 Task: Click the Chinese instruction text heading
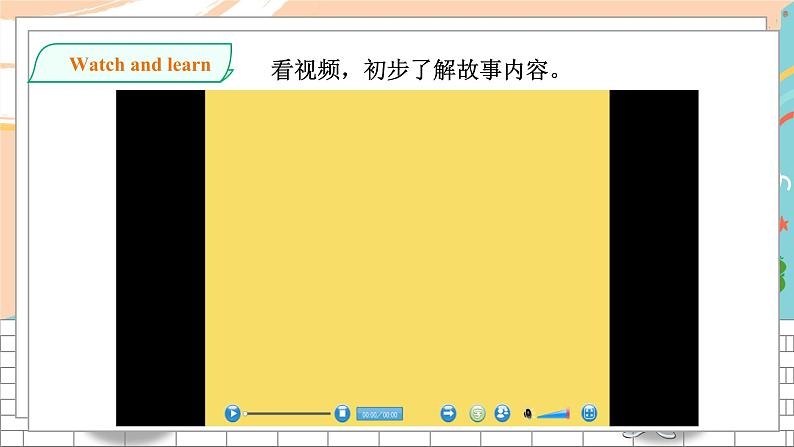coord(416,70)
